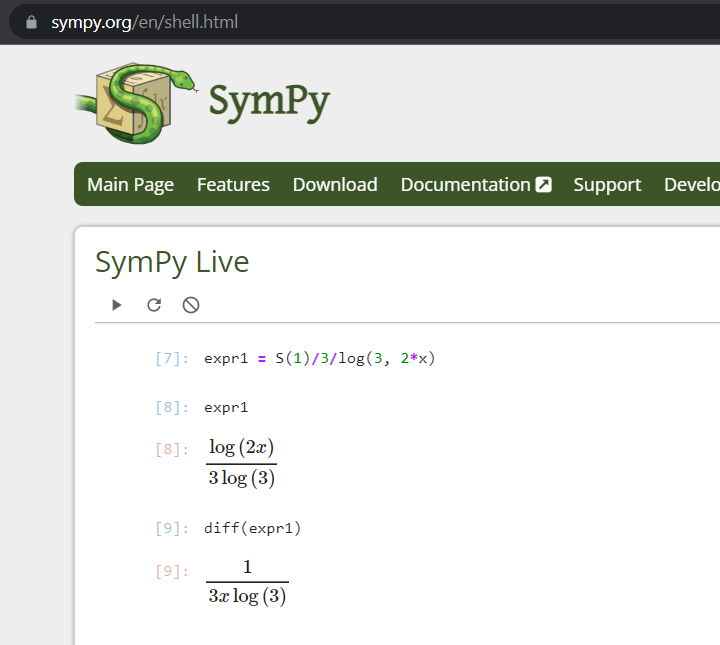Click the [7]: input prompt label

point(172,358)
